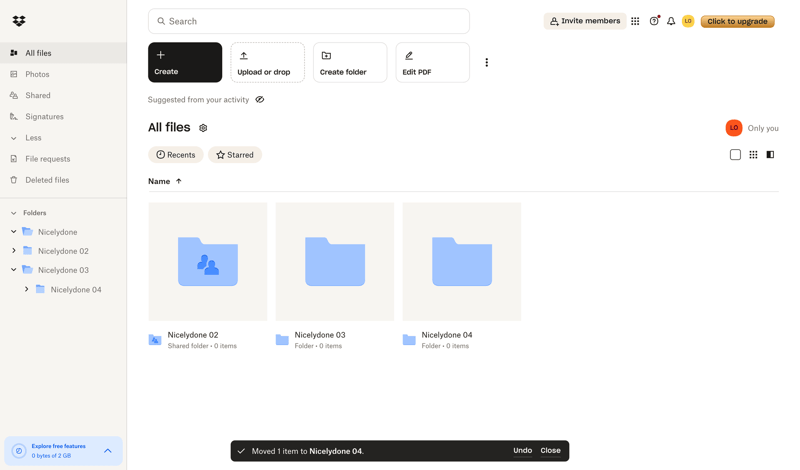
Task: Click the orange LO member avatar
Action: [x=734, y=128]
